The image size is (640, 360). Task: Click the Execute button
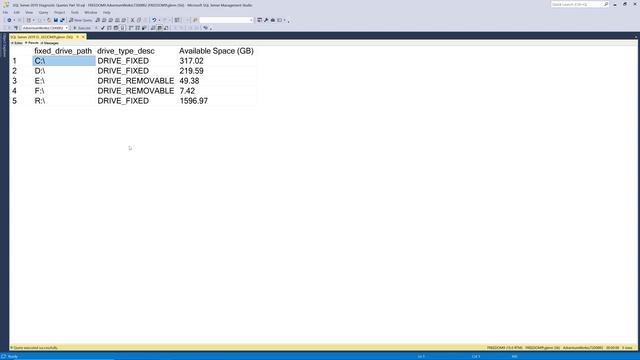[x=82, y=28]
